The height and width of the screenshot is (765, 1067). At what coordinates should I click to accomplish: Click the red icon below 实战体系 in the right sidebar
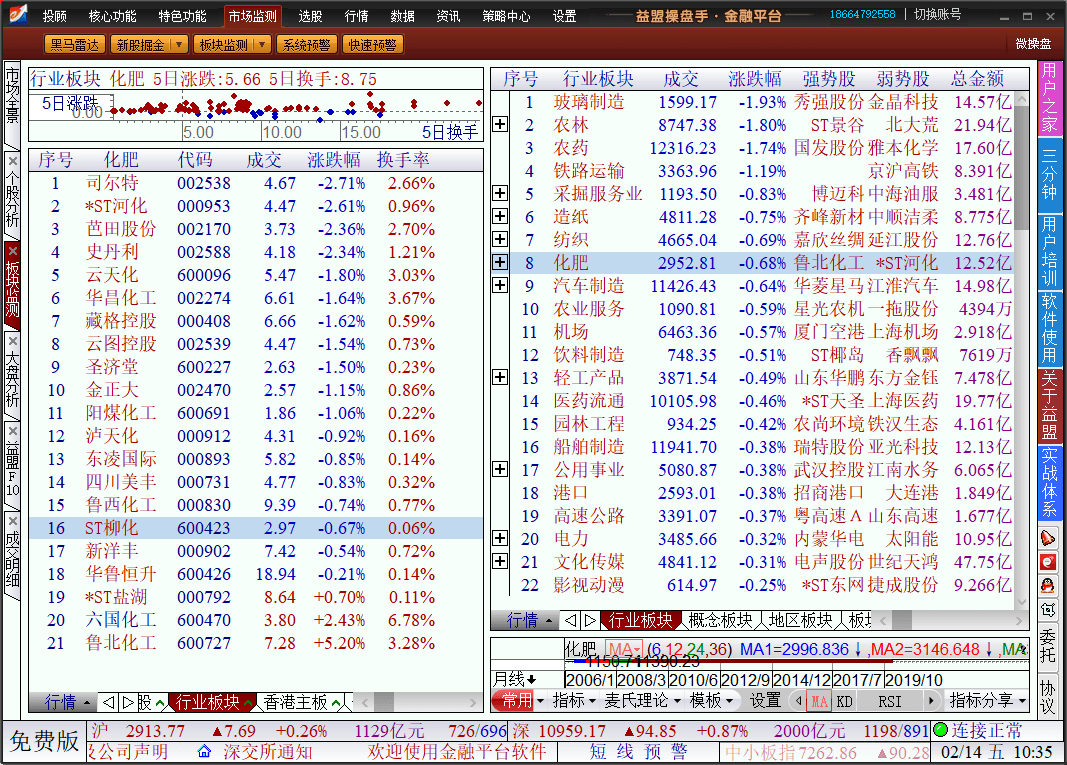[x=1049, y=538]
